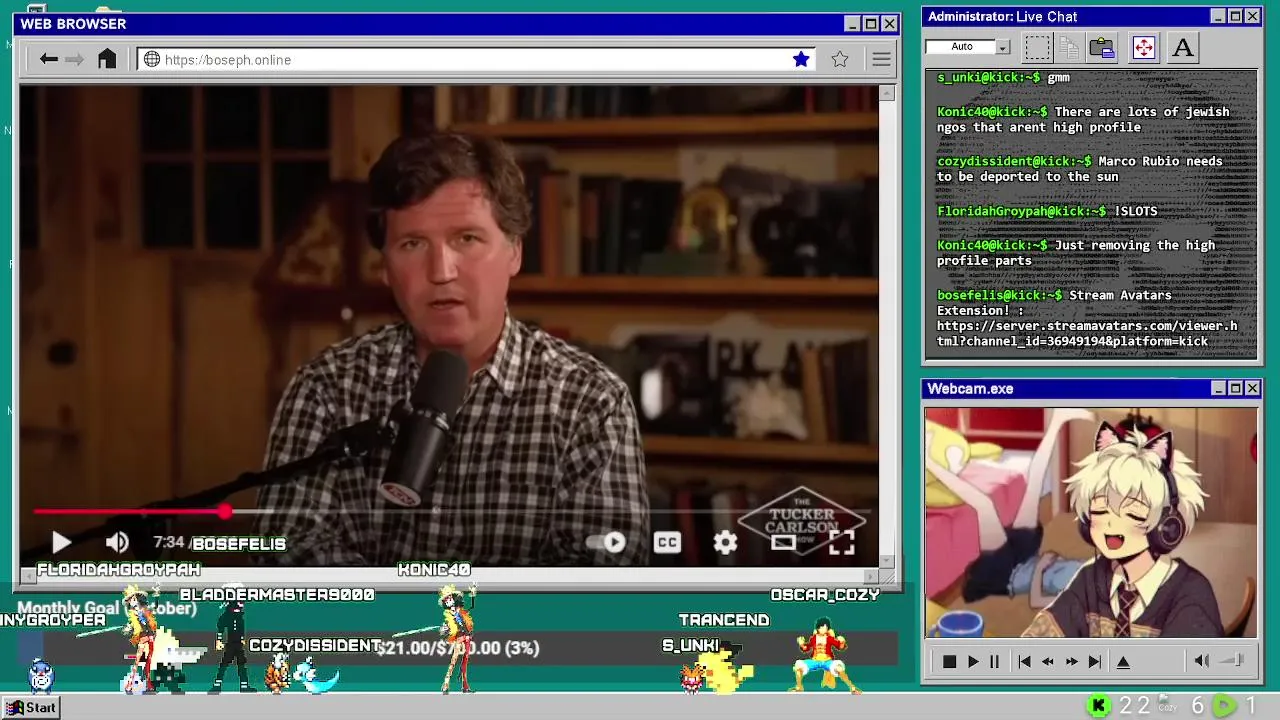Toggle the video autoplay switch
The height and width of the screenshot is (720, 1280).
[x=606, y=542]
